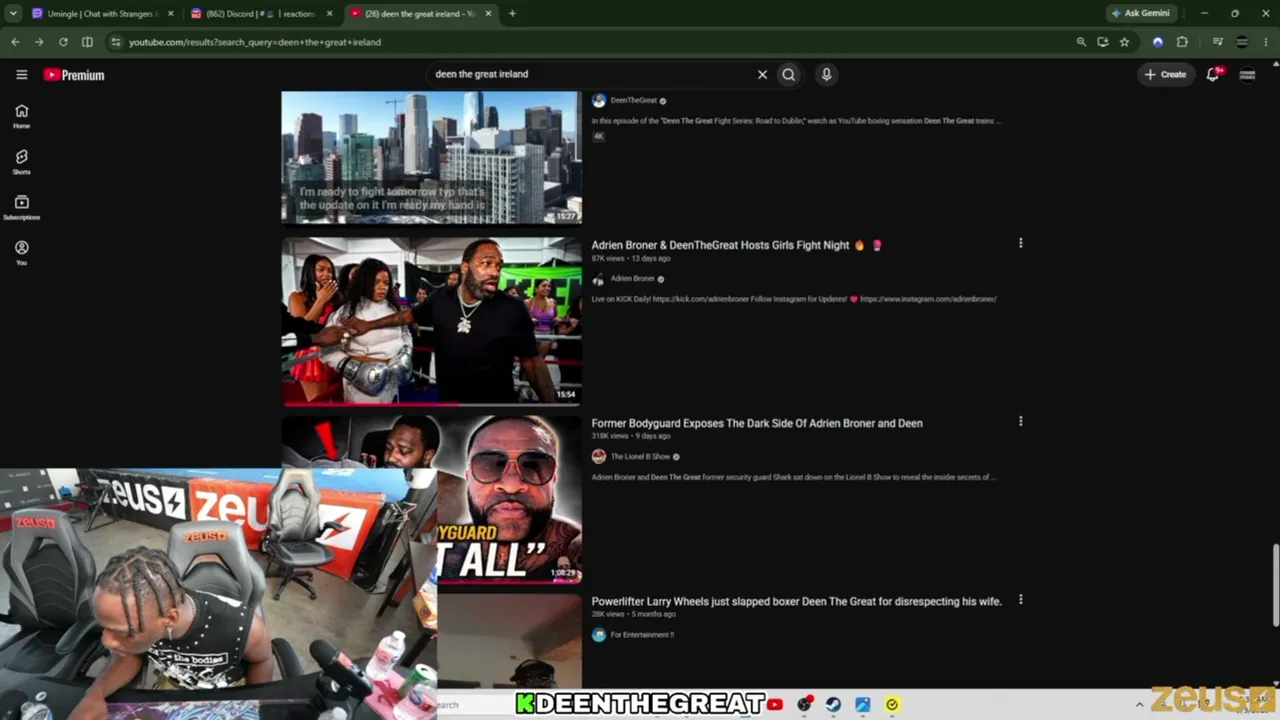This screenshot has width=1280, height=720.
Task: Open the bodyguard "T ALL" video thumbnail
Action: click(509, 499)
